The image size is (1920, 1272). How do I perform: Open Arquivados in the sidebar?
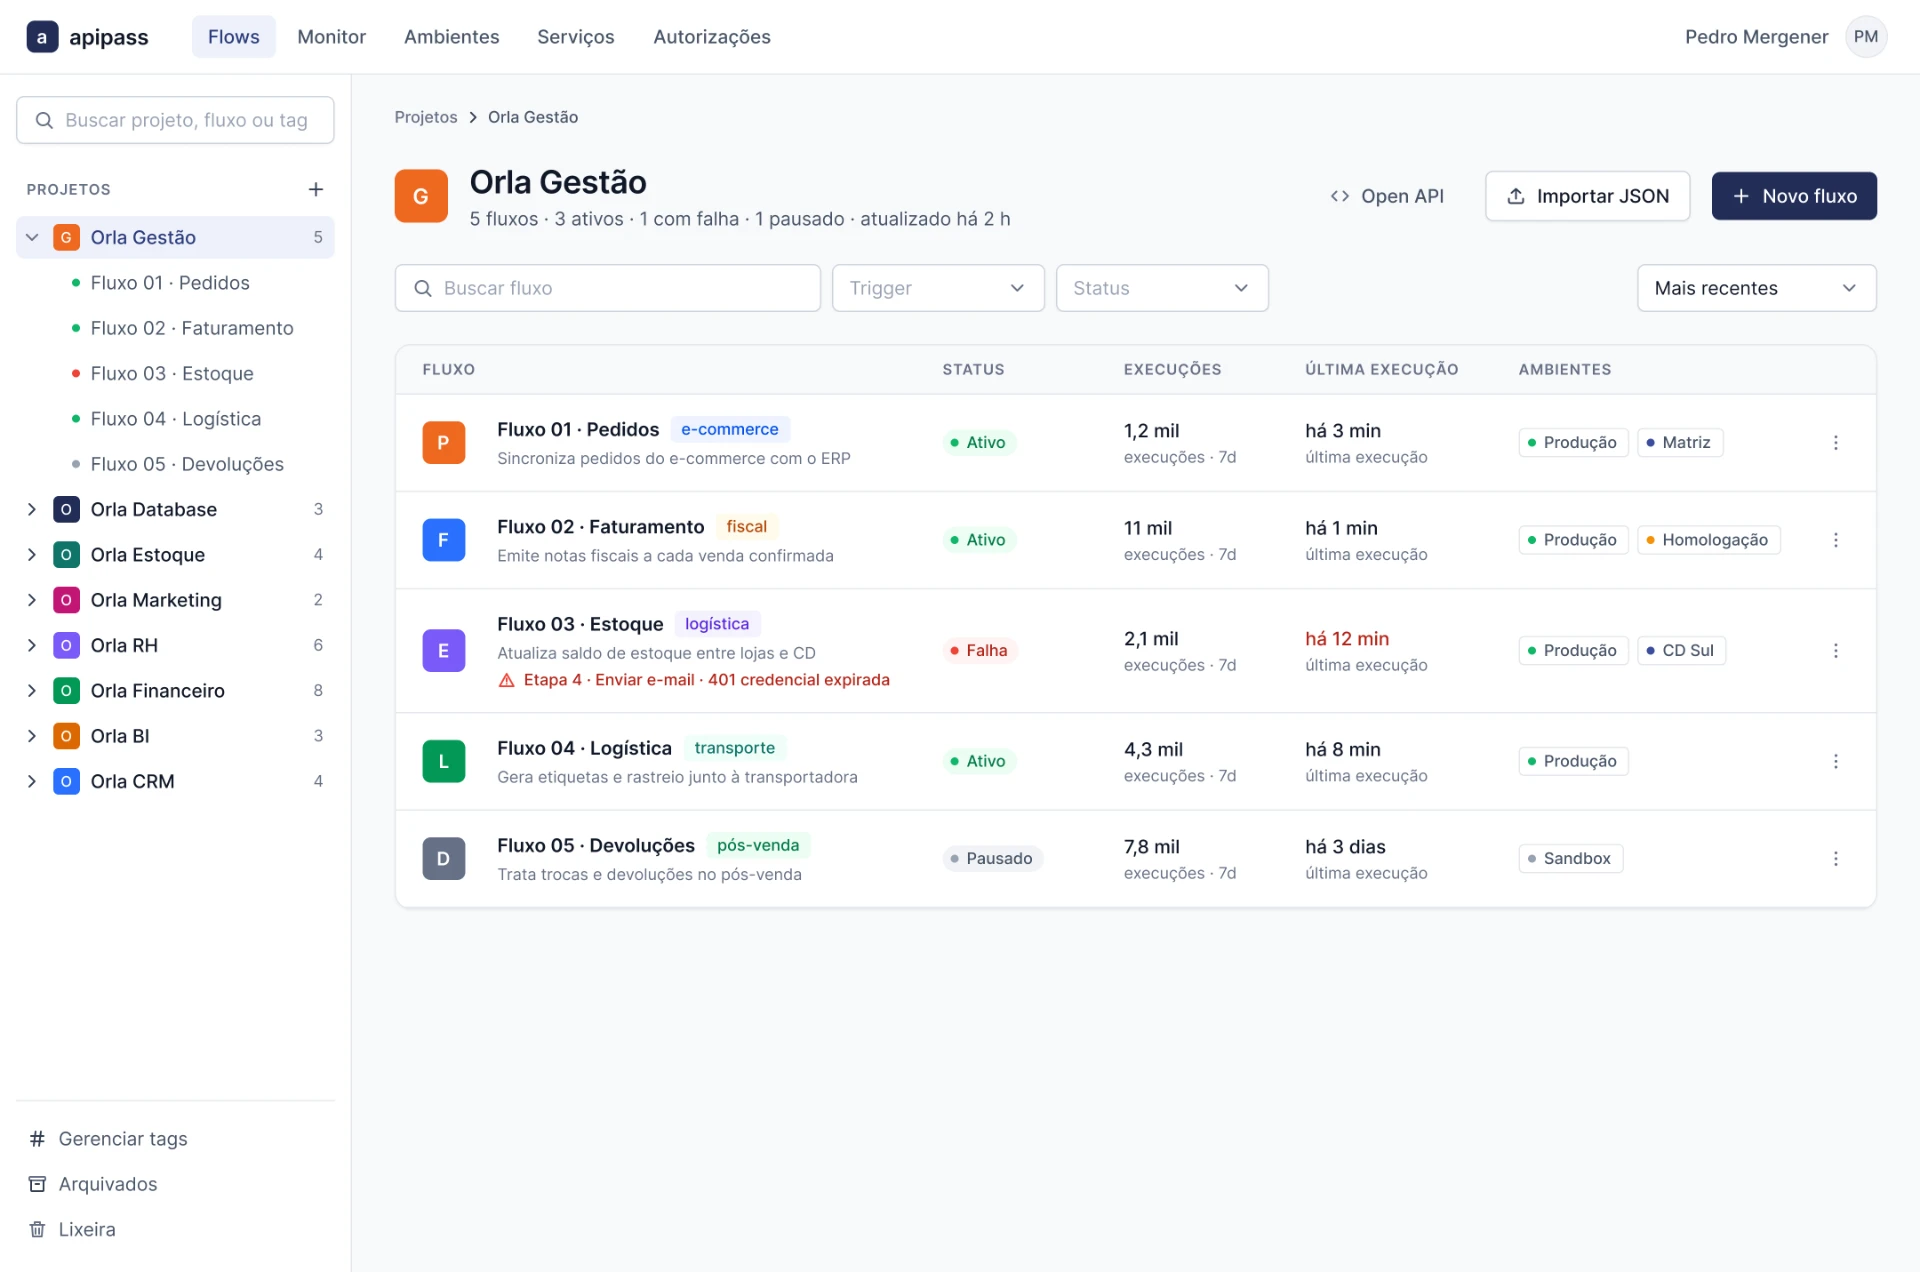pos(93,1184)
